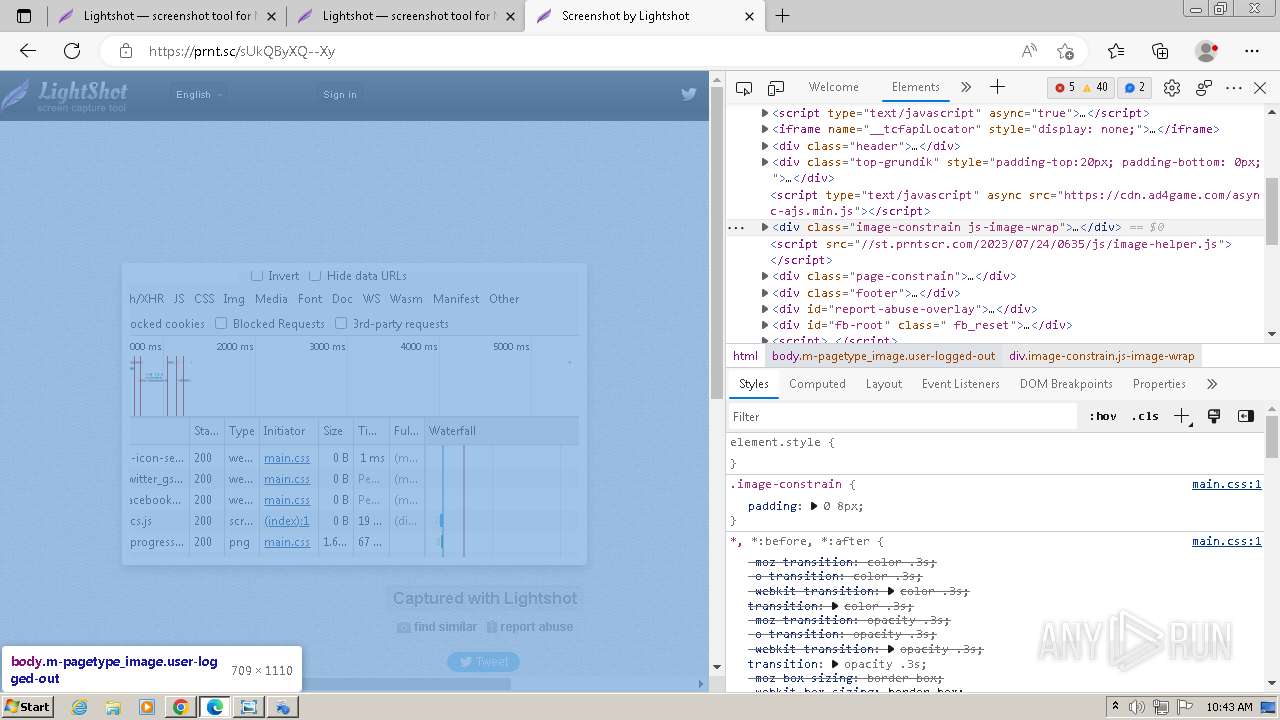Screen dimensions: 1280x720
Task: Add this page to favorites star icon
Action: 1065,51
